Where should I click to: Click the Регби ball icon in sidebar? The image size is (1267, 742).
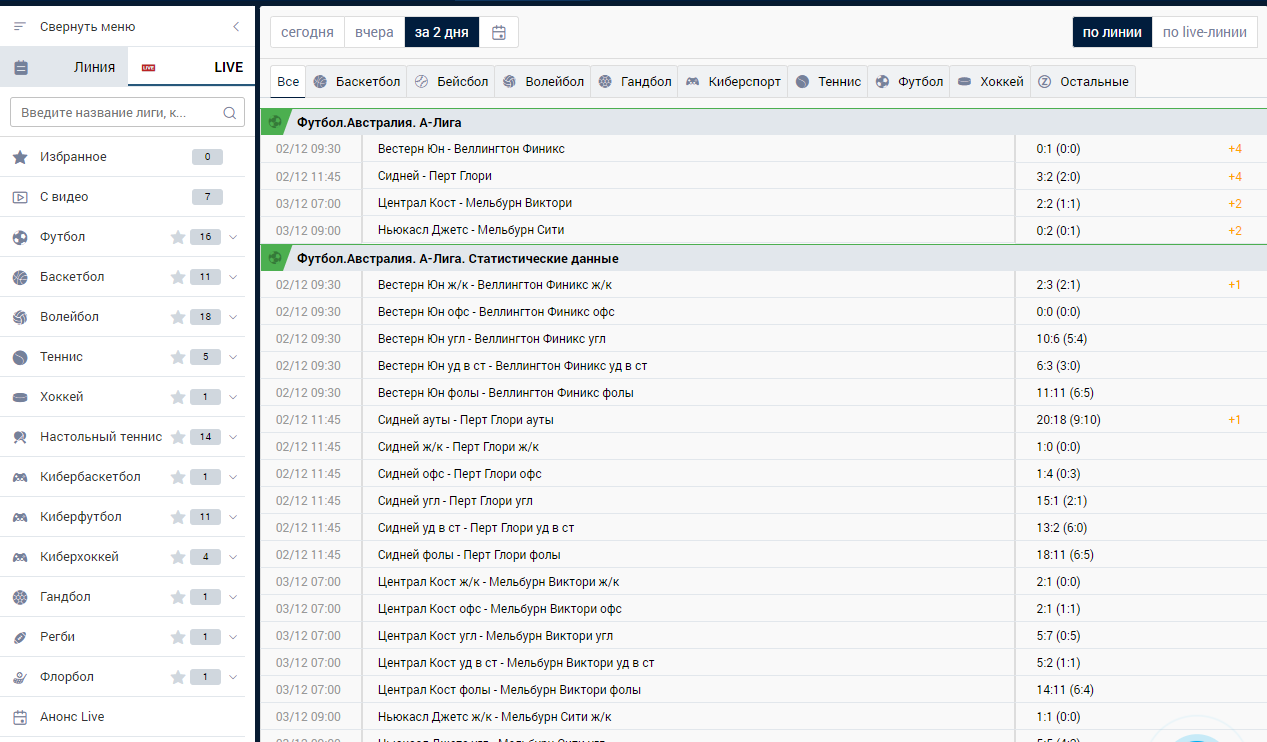(x=20, y=637)
